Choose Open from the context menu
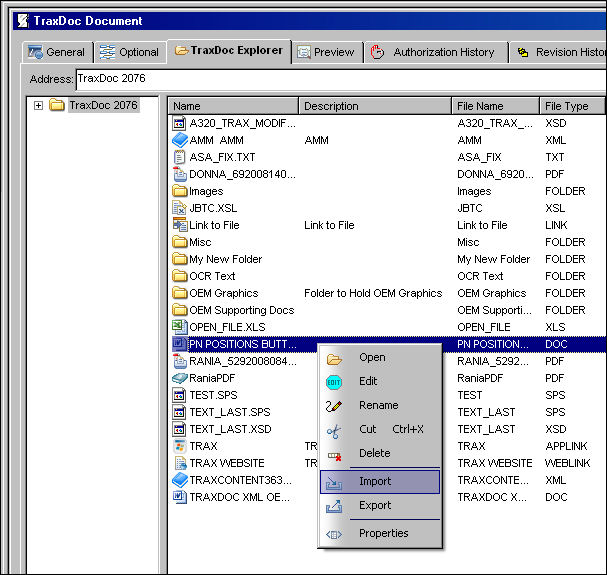 [x=380, y=358]
